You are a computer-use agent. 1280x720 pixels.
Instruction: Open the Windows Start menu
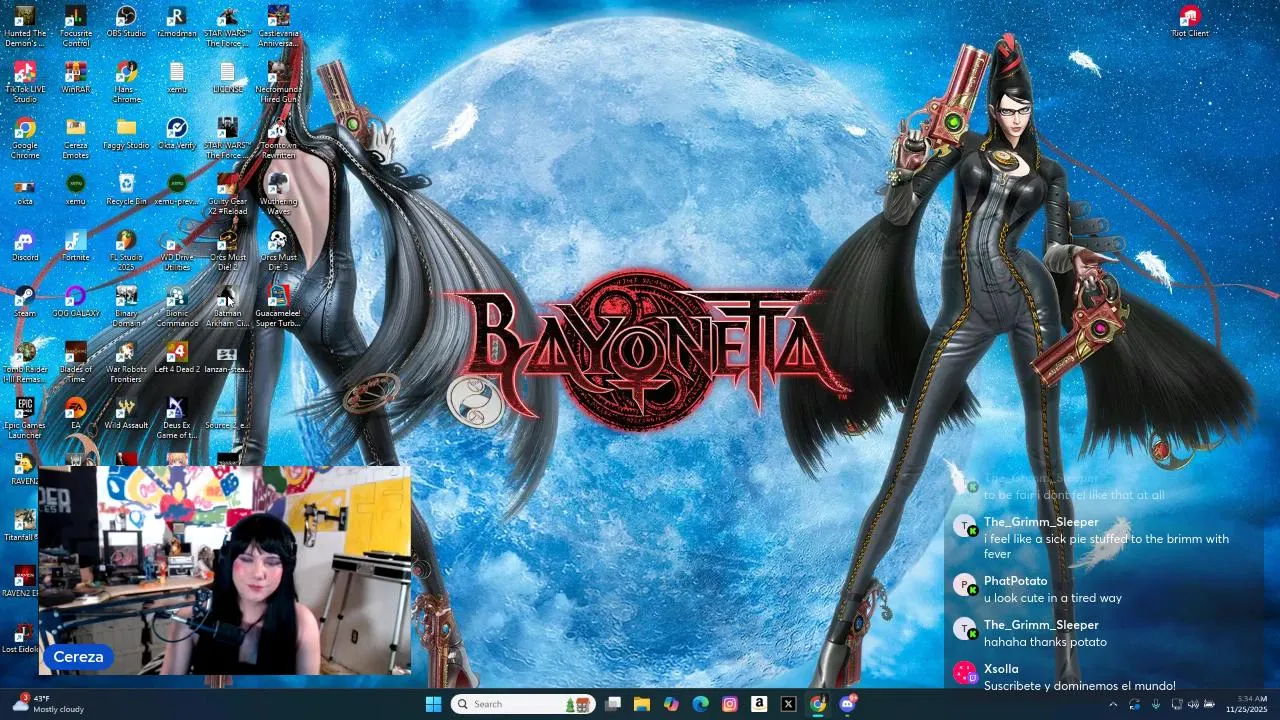[x=433, y=704]
